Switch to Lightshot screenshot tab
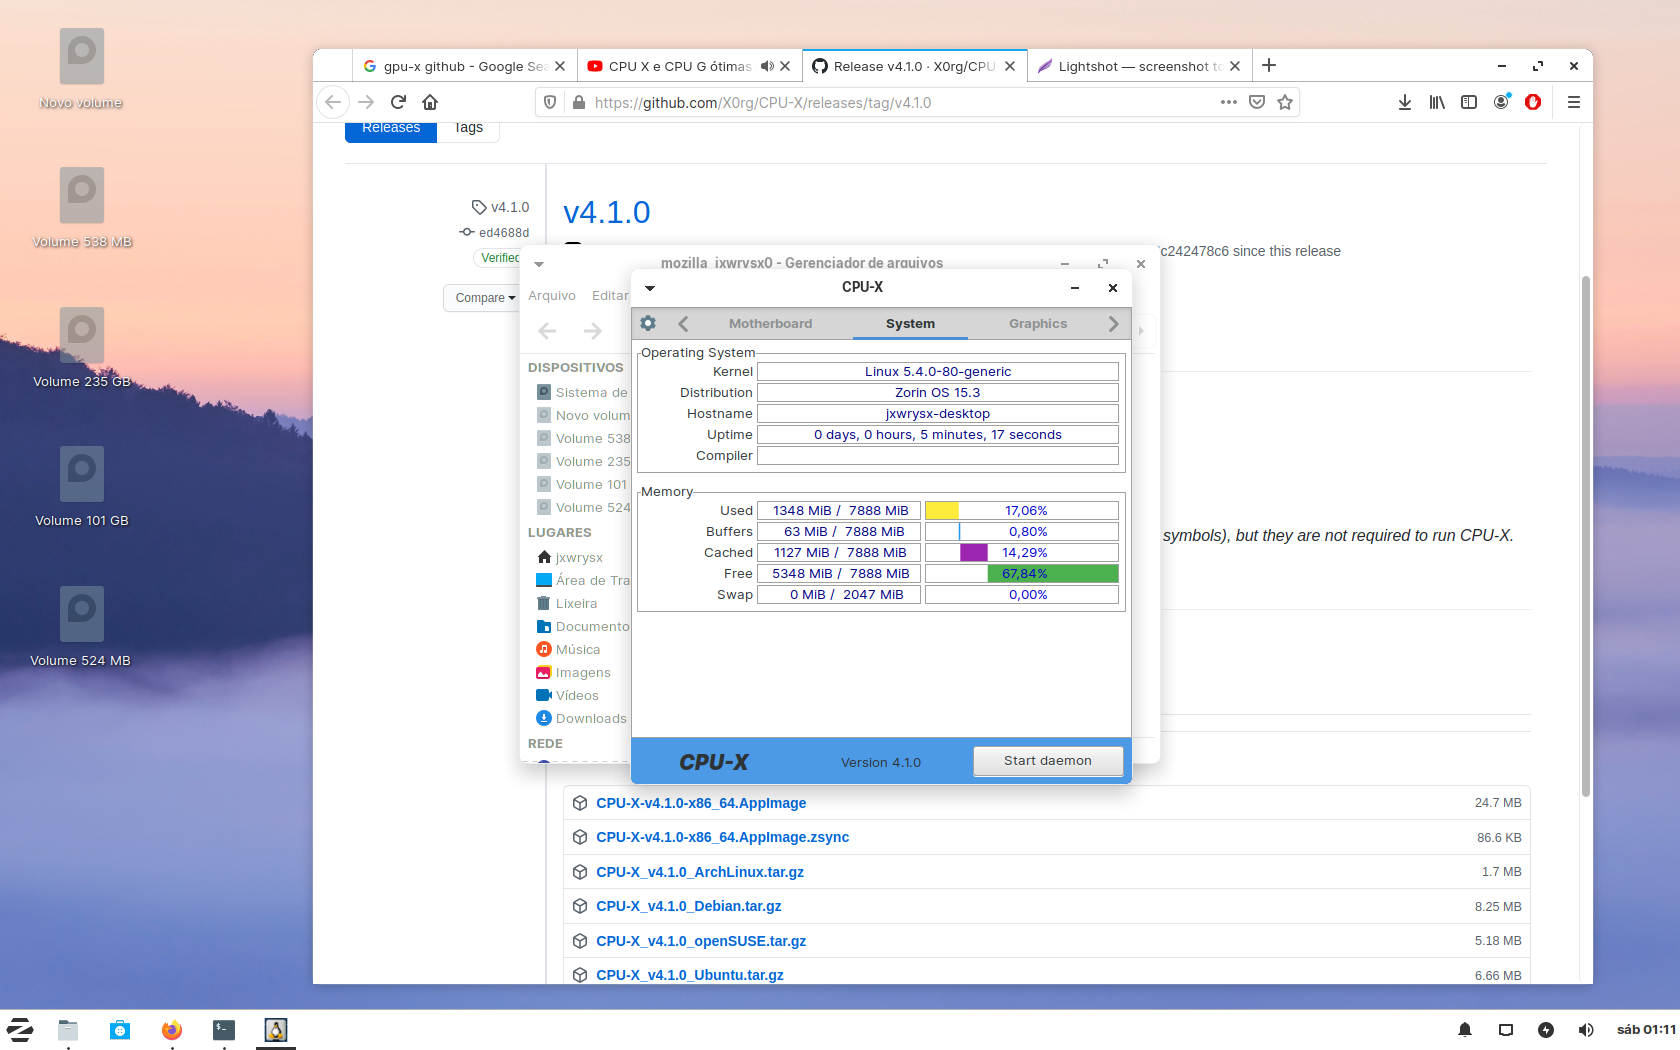 pos(1140,66)
